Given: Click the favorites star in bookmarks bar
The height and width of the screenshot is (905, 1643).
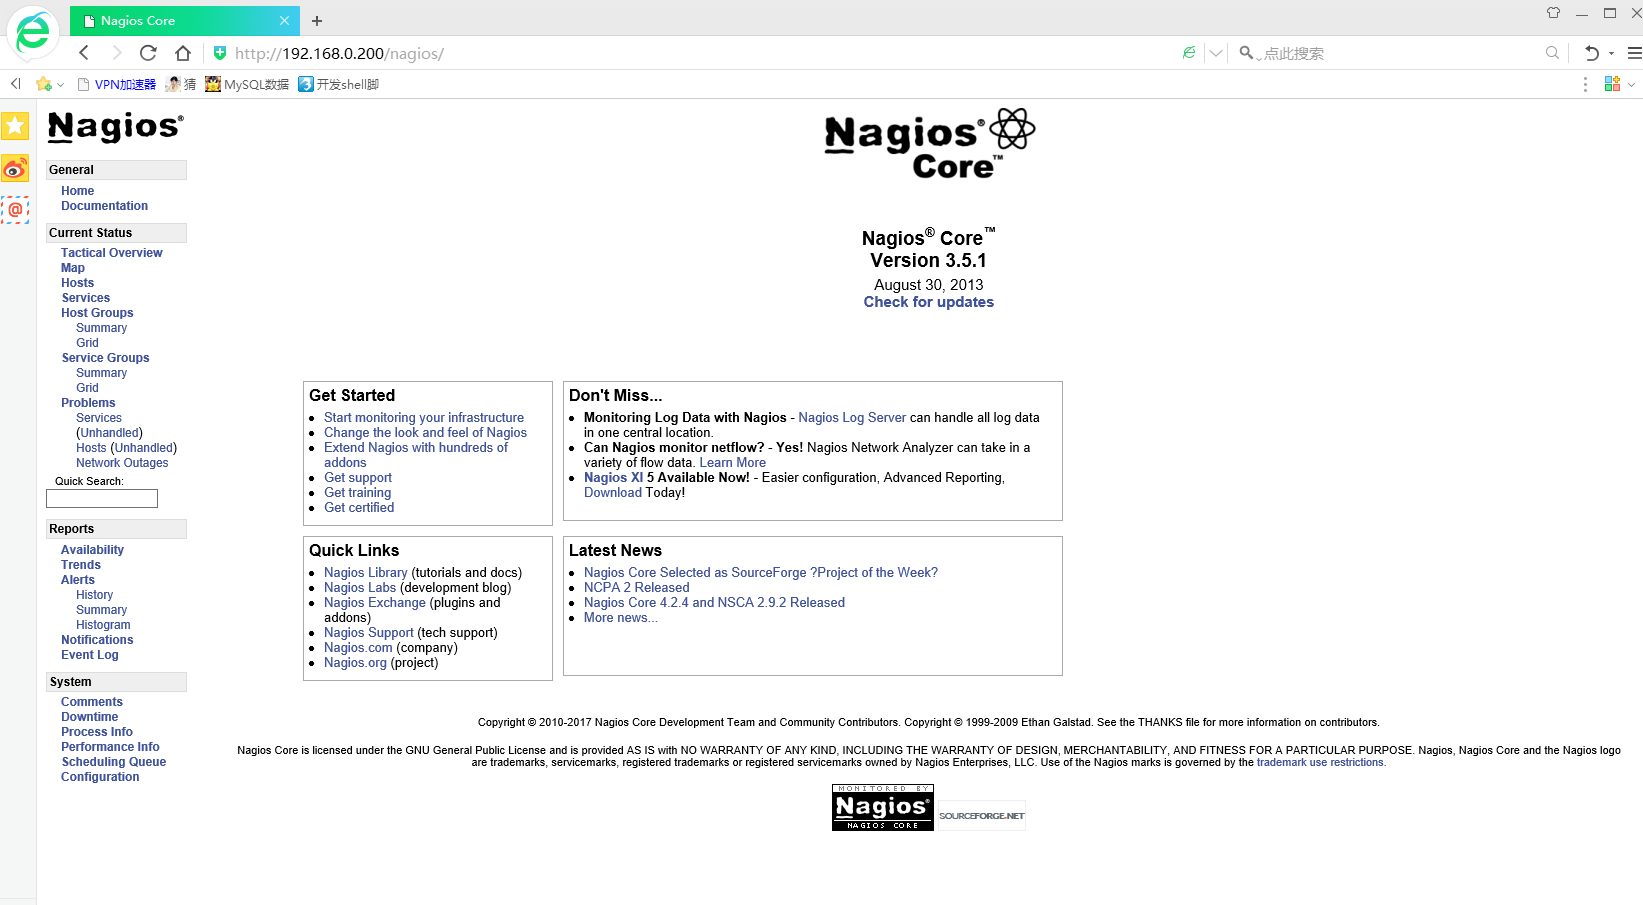Looking at the screenshot, I should point(43,84).
